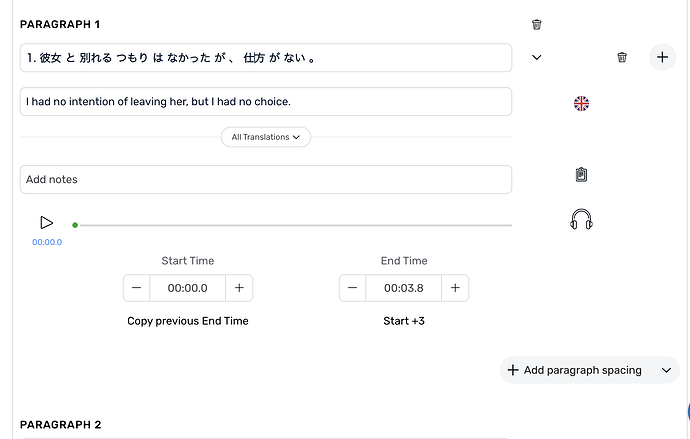690x439 pixels.
Task: Increase the End Time with plus
Action: coord(455,288)
